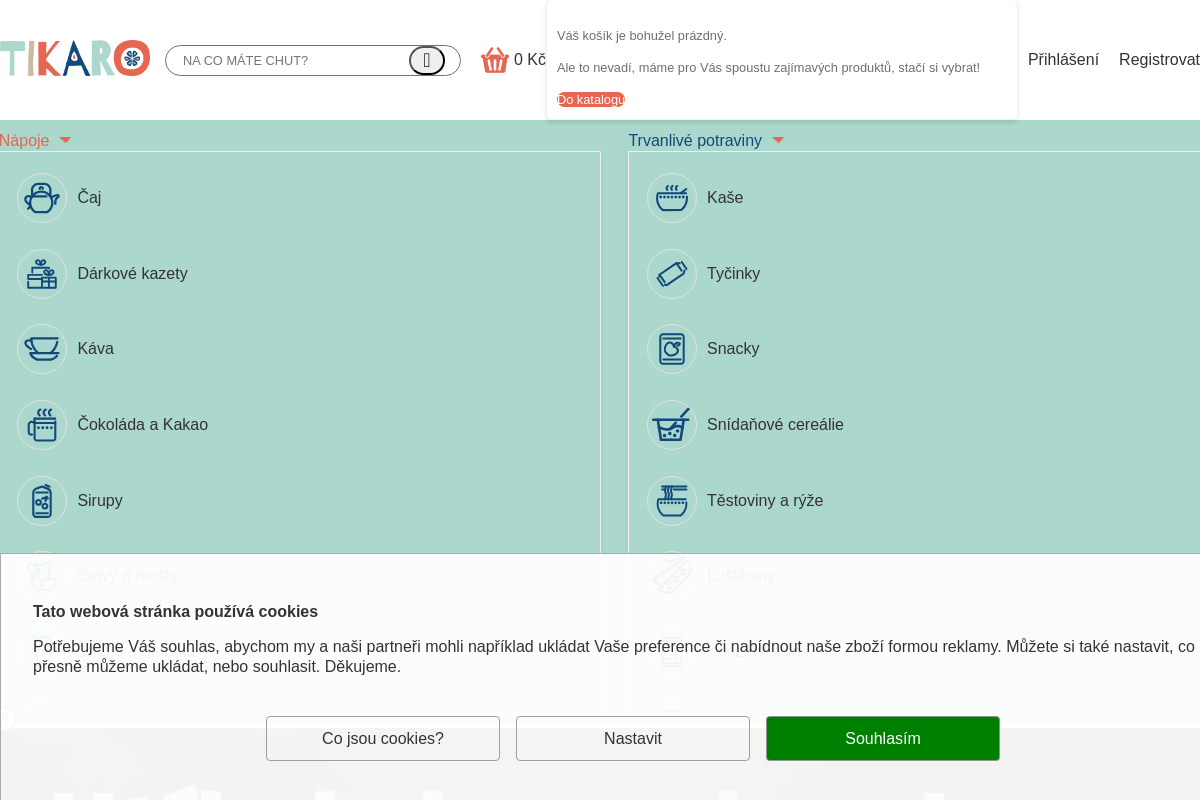This screenshot has height=800, width=1200.
Task: Click the bowl icon for Kaše
Action: (672, 198)
